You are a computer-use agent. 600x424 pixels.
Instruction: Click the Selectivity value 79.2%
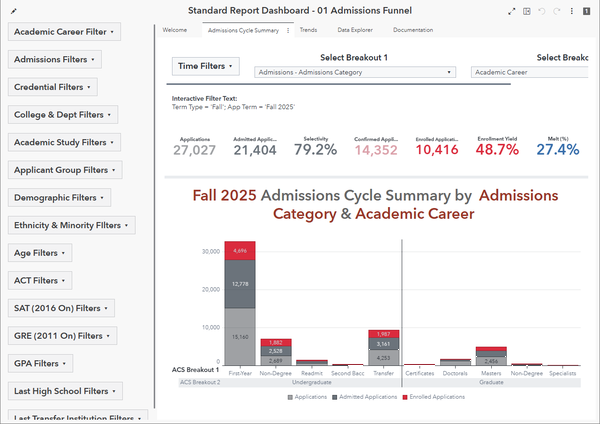316,150
